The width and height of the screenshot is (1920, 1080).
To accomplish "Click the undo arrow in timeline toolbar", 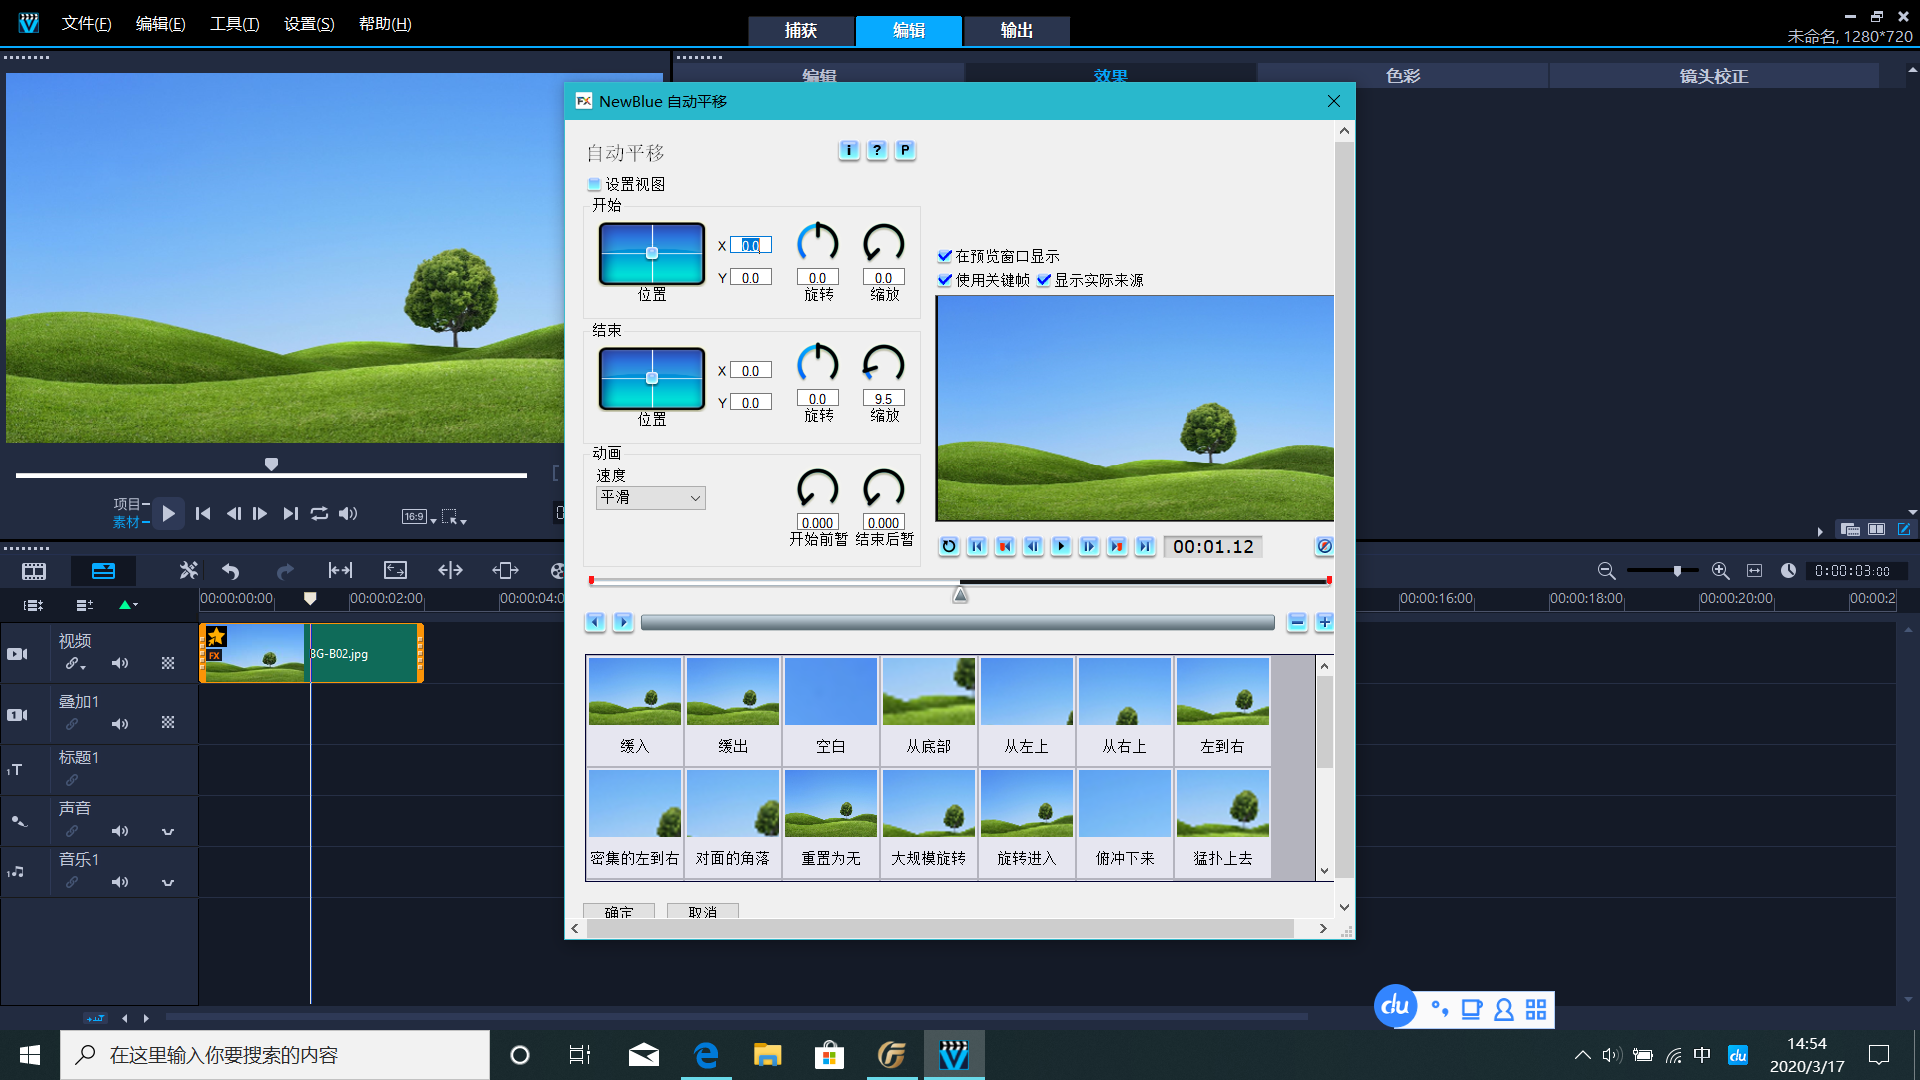I will (231, 571).
